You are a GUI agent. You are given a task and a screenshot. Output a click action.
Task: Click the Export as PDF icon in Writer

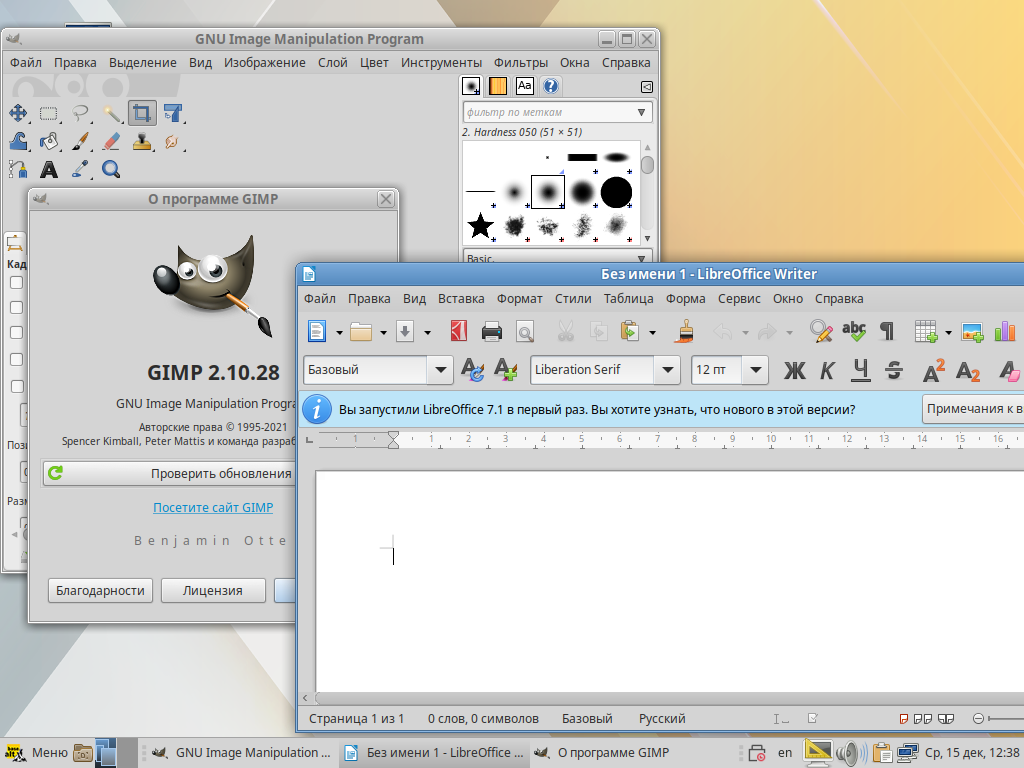coord(458,331)
